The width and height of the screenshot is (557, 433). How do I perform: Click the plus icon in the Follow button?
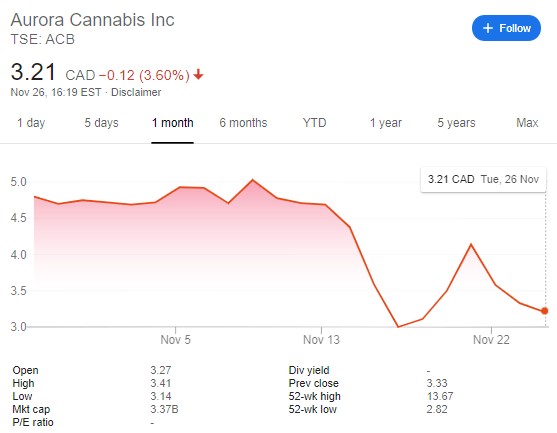(x=488, y=28)
